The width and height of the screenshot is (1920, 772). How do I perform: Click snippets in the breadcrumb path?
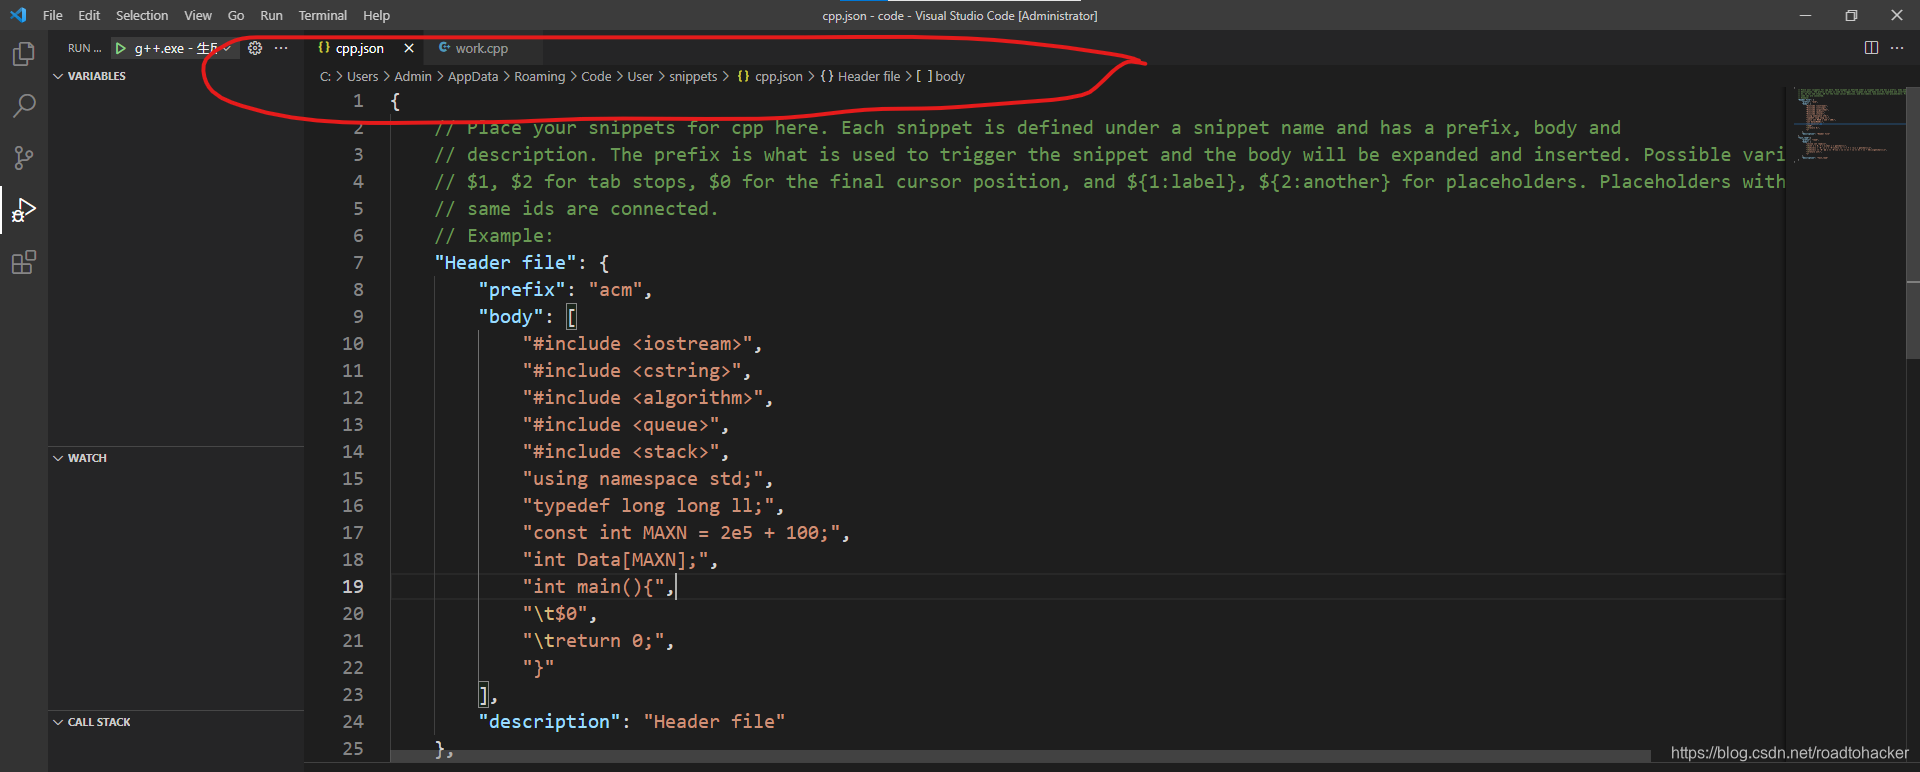(693, 77)
